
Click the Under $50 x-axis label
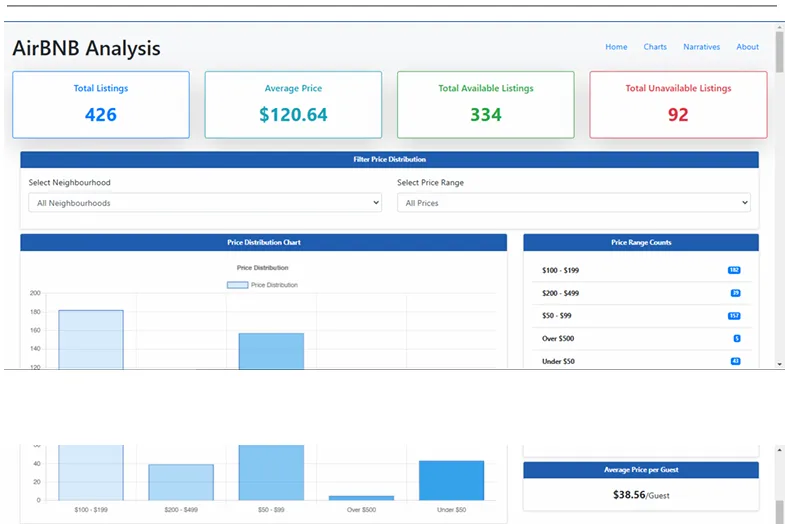(451, 509)
